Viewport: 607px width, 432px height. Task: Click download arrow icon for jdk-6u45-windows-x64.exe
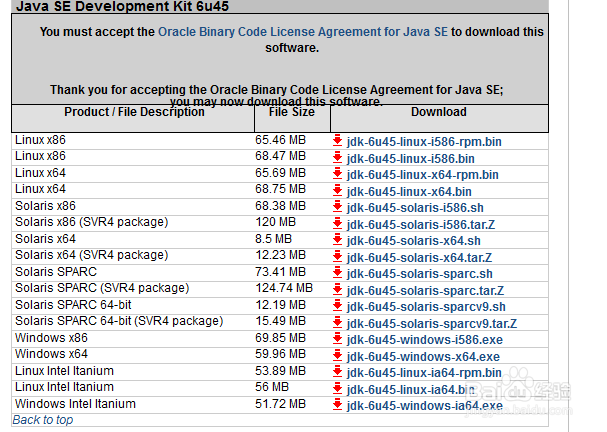338,355
